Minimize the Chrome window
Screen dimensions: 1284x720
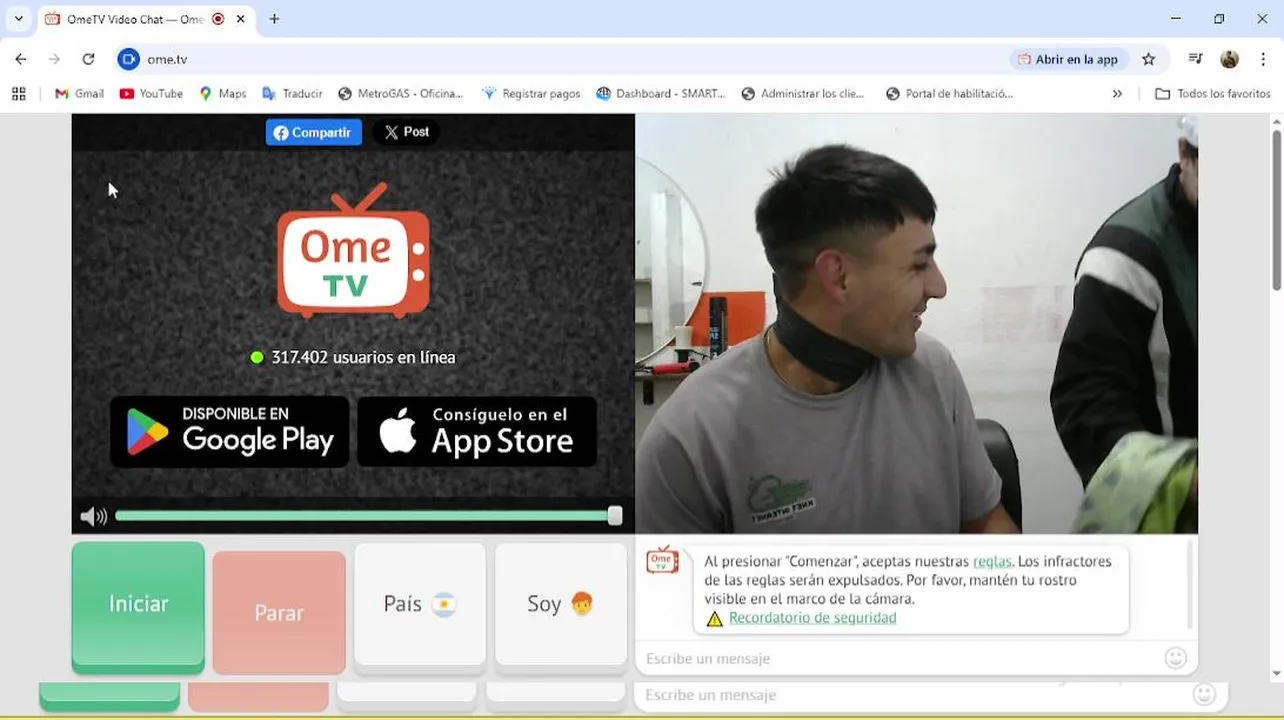click(1176, 19)
